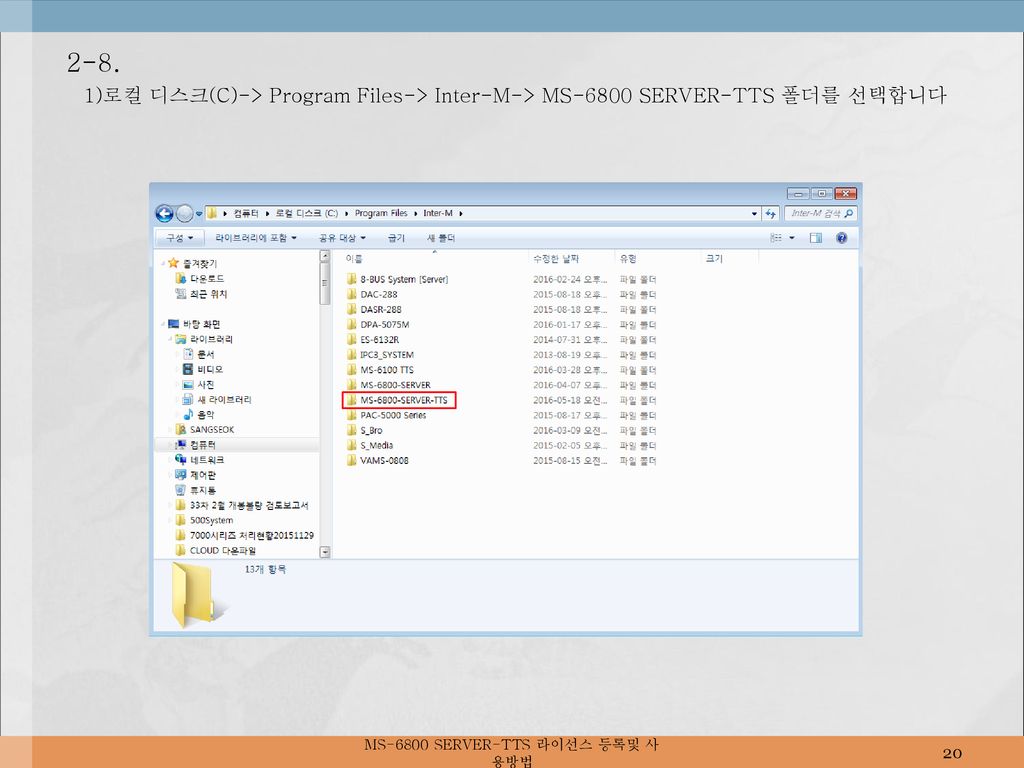1024x768 pixels.
Task: Select 새 라이브러리 item
Action: [x=223, y=399]
